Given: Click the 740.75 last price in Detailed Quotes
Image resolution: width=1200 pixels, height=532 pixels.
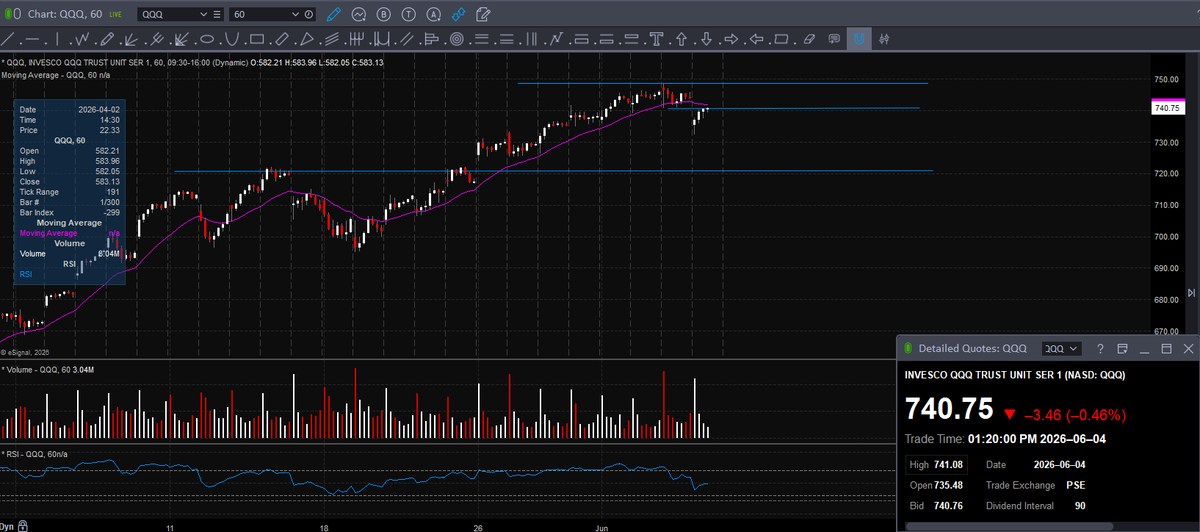Looking at the screenshot, I should point(949,410).
